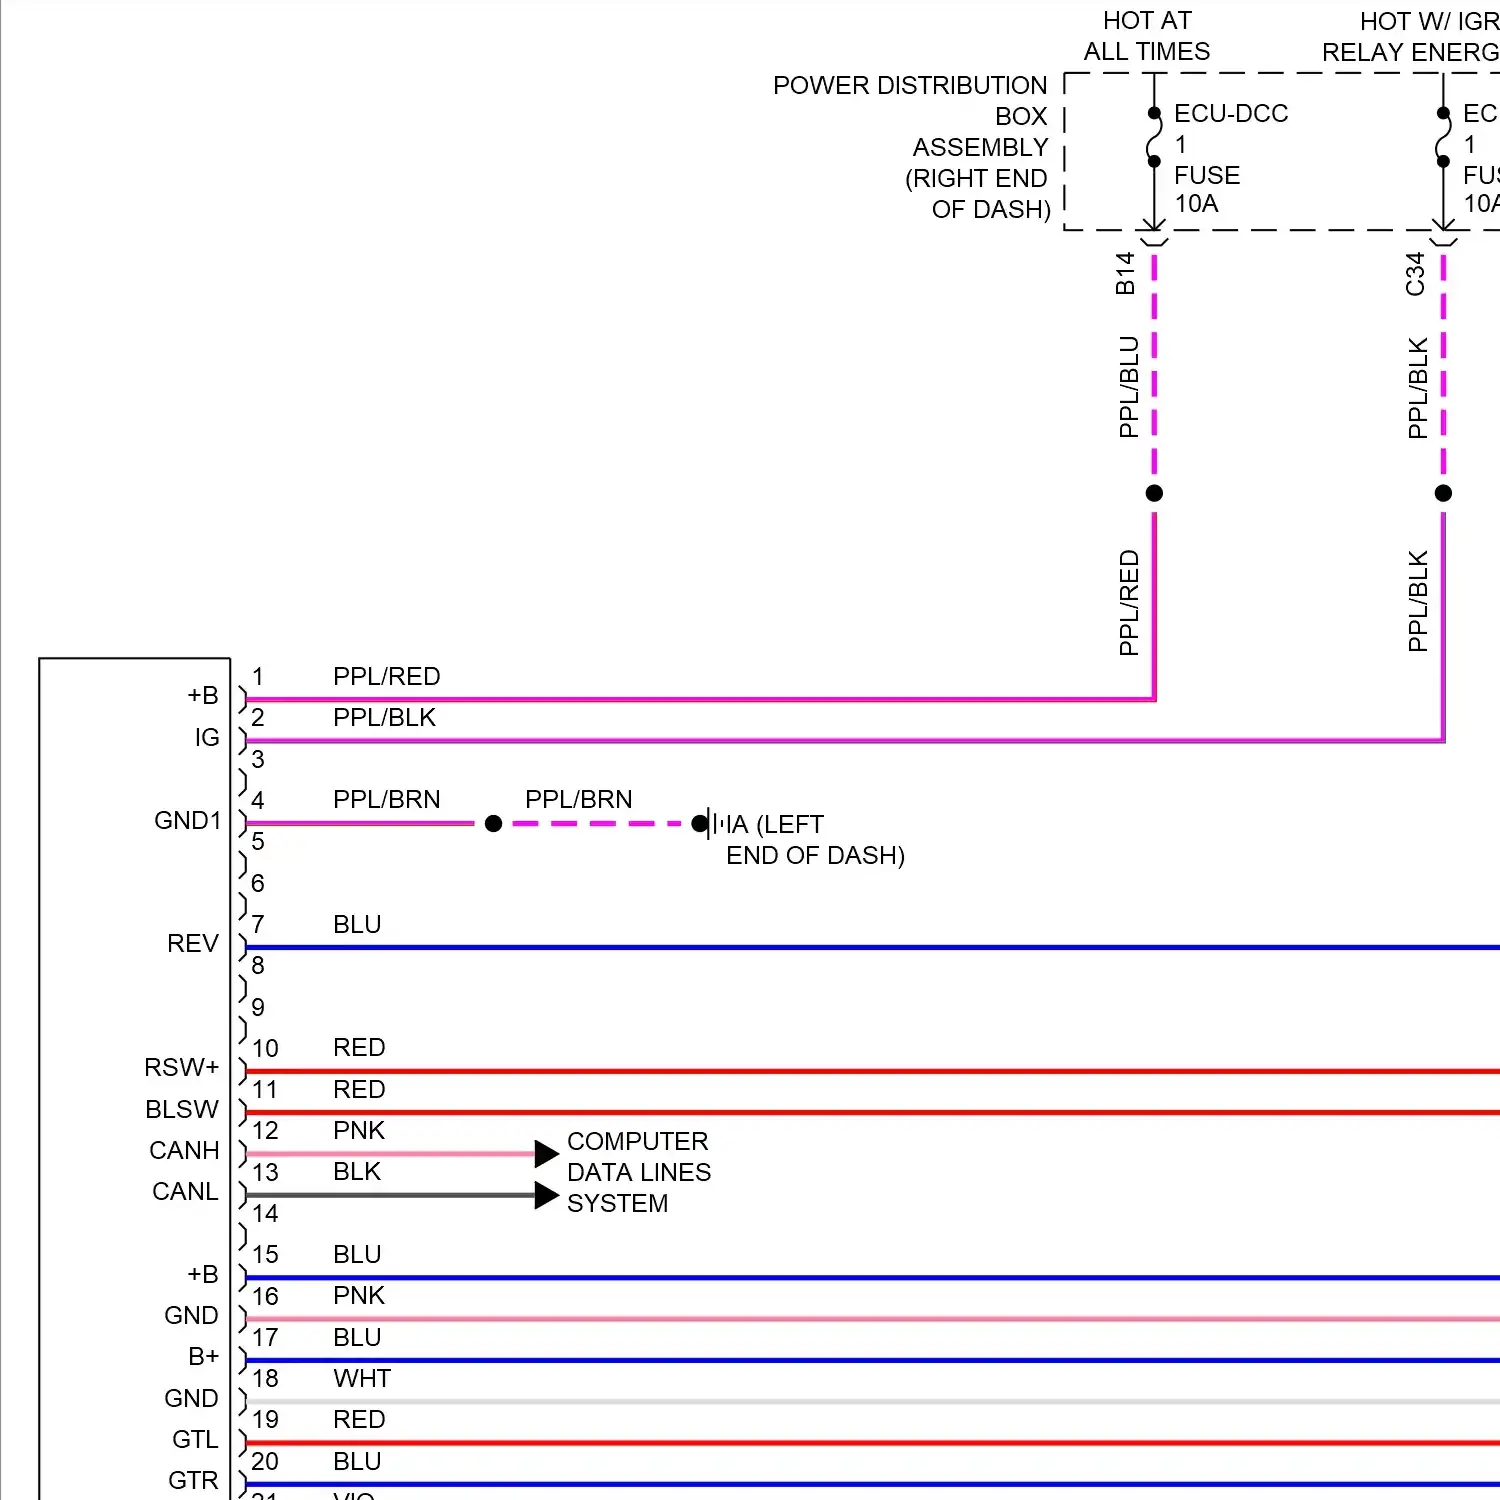
Task: Click the "IA (LEFT END OF DASH)" ground label
Action: coord(815,840)
